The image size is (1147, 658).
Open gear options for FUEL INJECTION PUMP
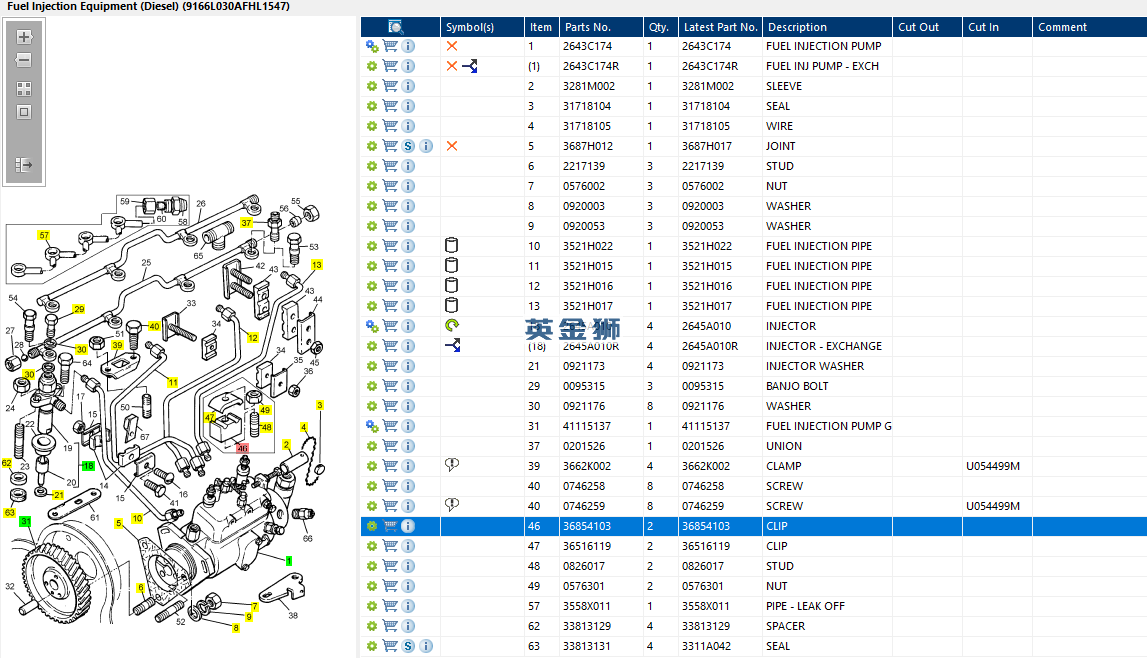point(372,46)
